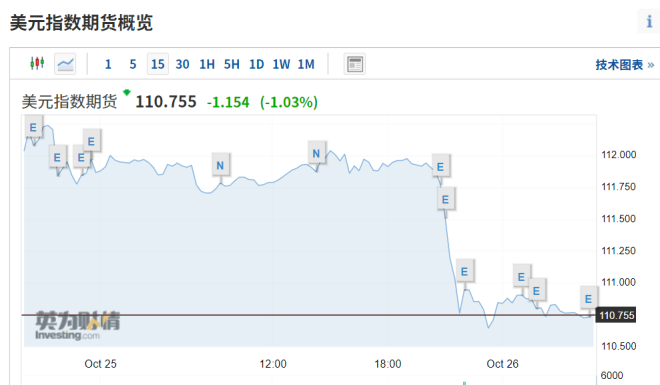Screen dimensions: 660x385
Task: Select the 5 minute interval
Action: pyautogui.click(x=133, y=64)
